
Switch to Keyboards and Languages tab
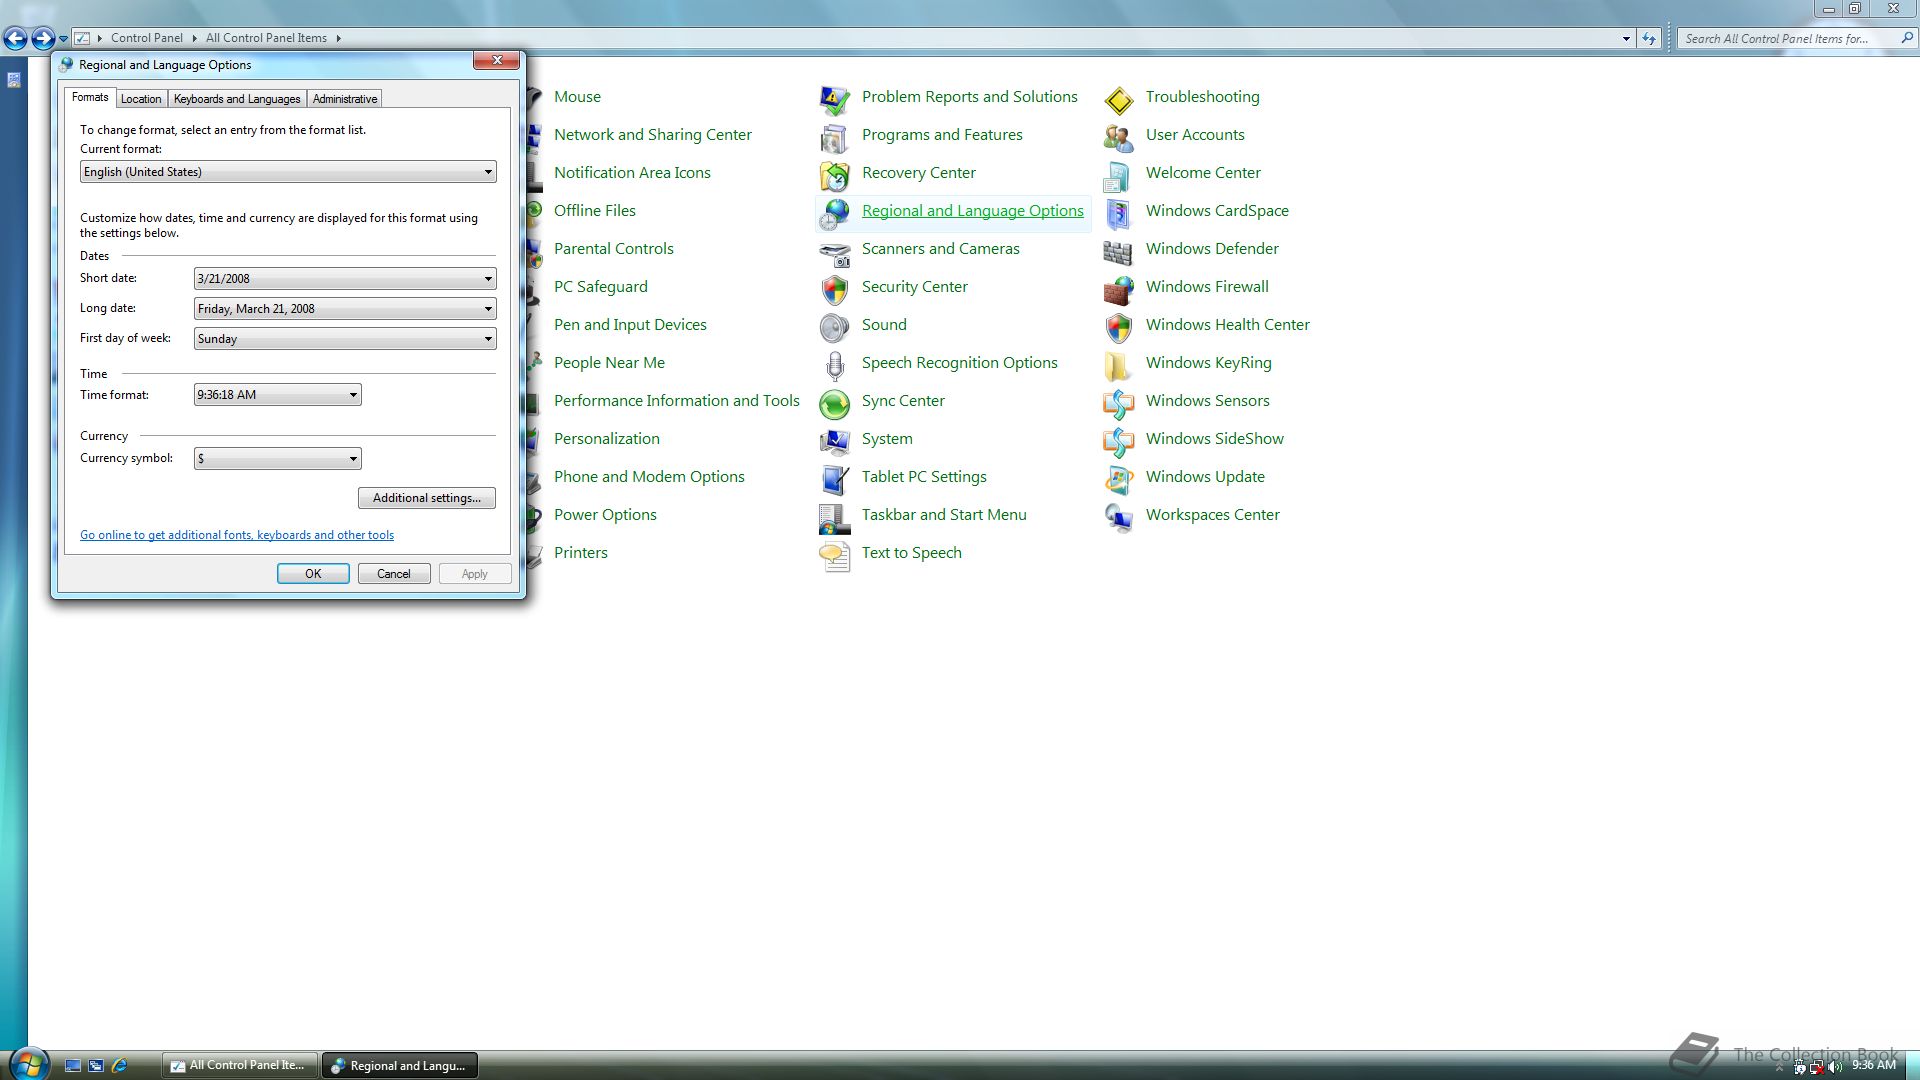[x=237, y=99]
